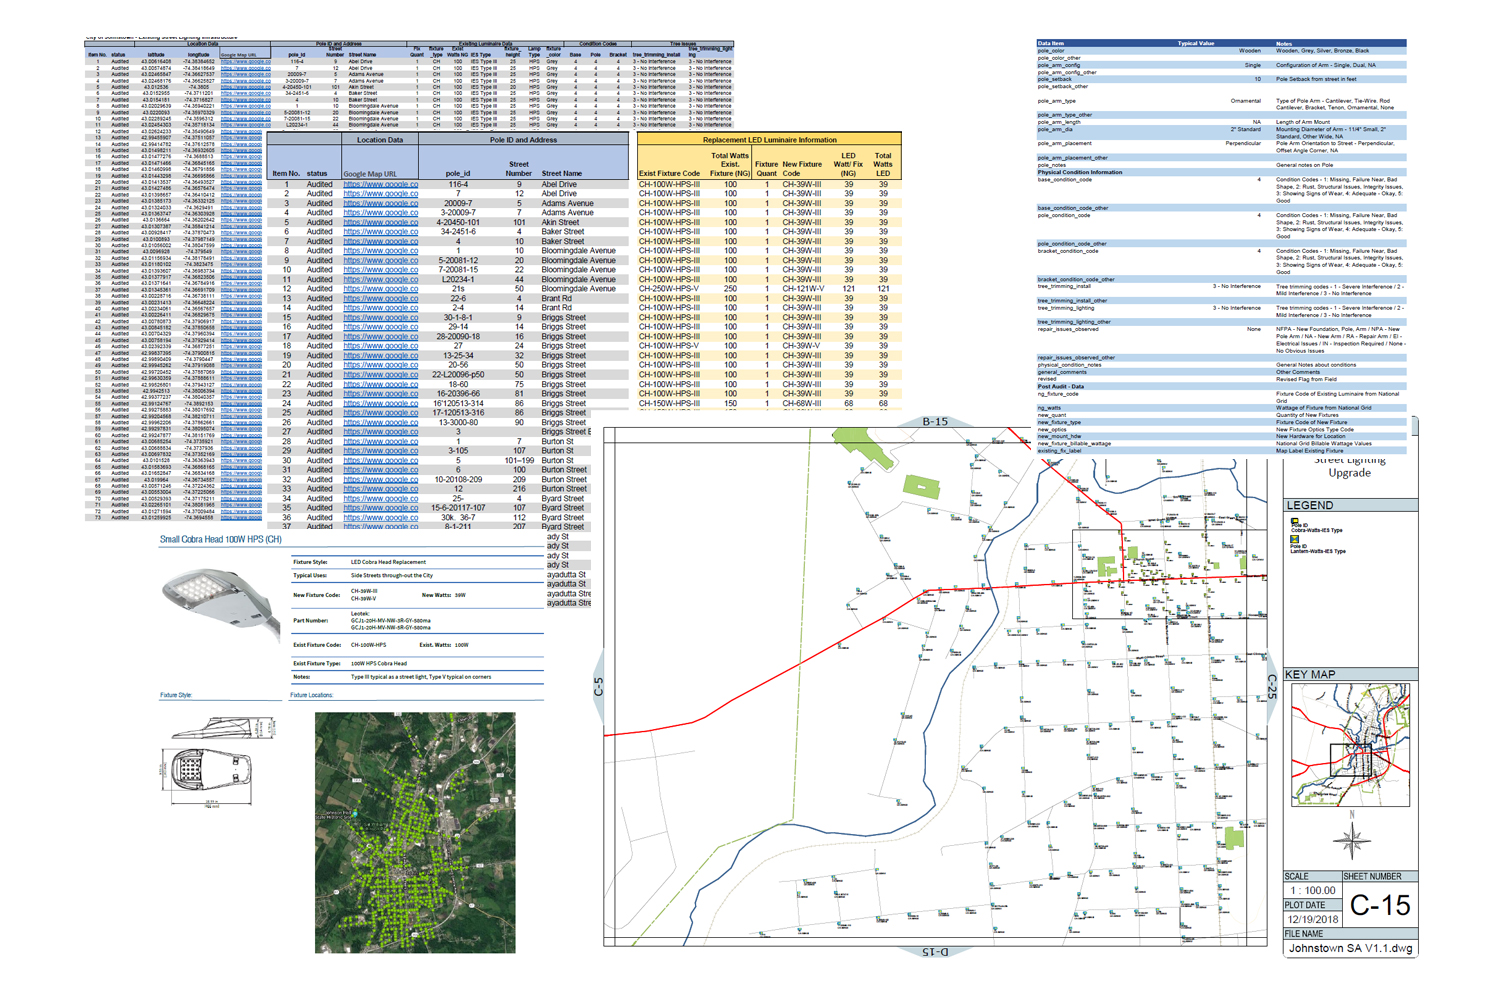This screenshot has height=1000, width=1500.
Task: Click the plot date '12/19/2018'
Action: tap(1313, 919)
